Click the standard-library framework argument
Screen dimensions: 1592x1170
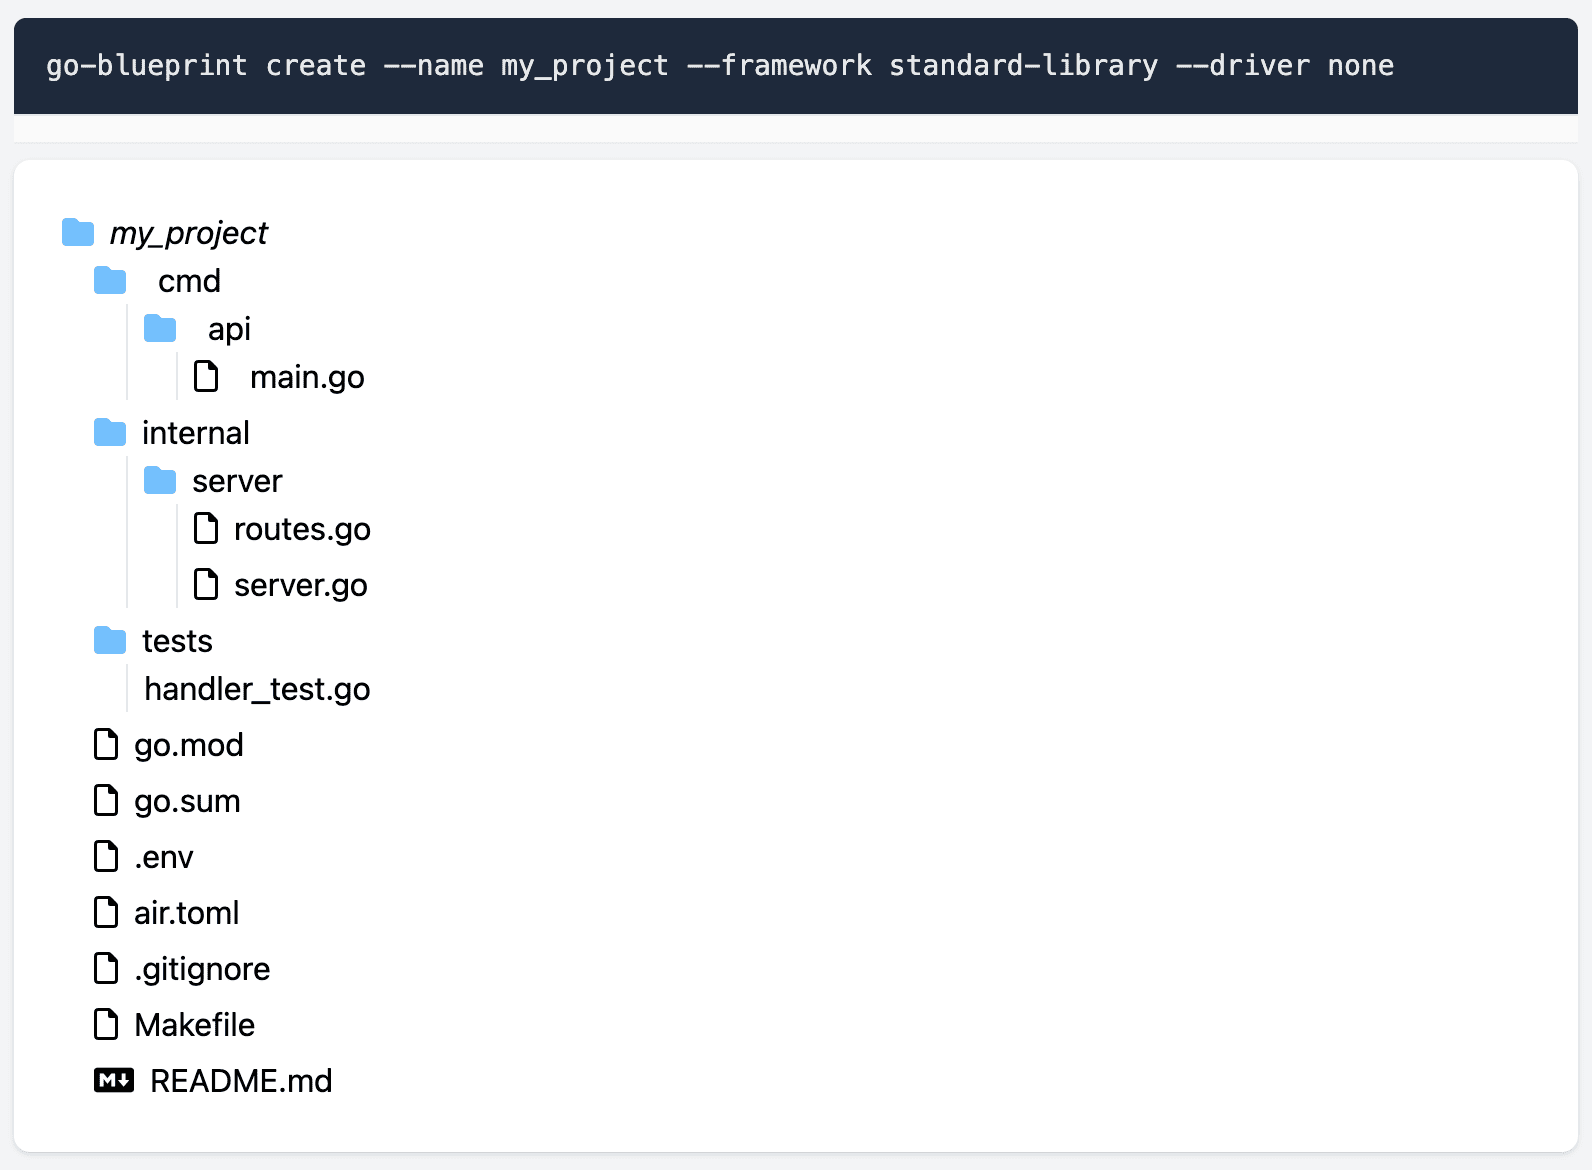point(1023,66)
